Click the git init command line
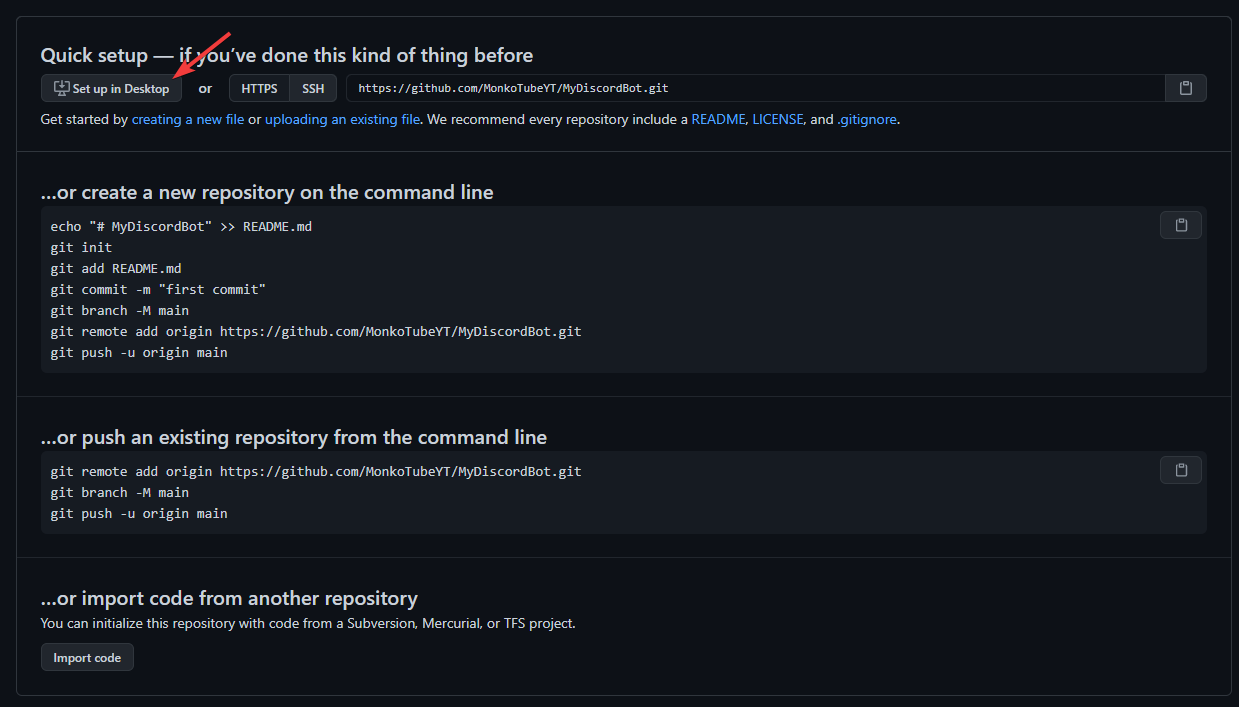 click(81, 248)
